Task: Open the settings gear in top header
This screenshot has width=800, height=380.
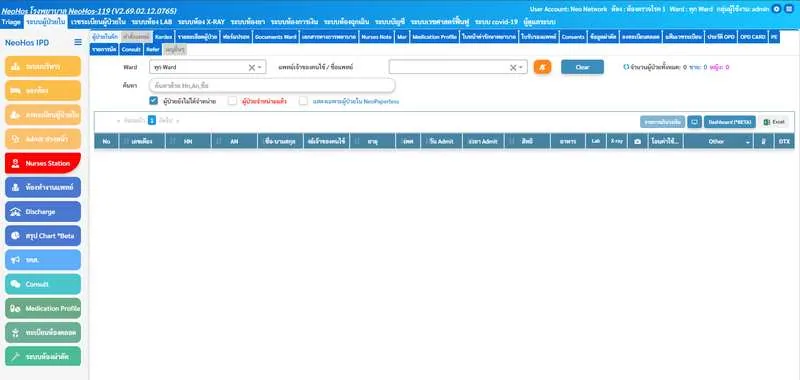Action: click(x=777, y=9)
